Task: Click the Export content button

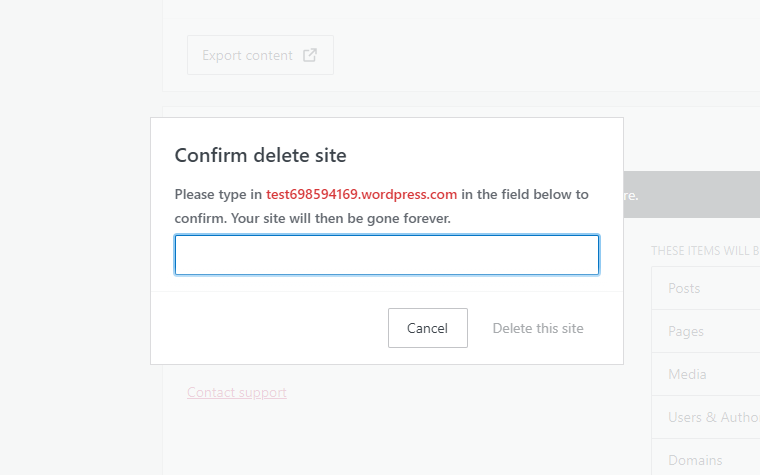Action: [260, 55]
